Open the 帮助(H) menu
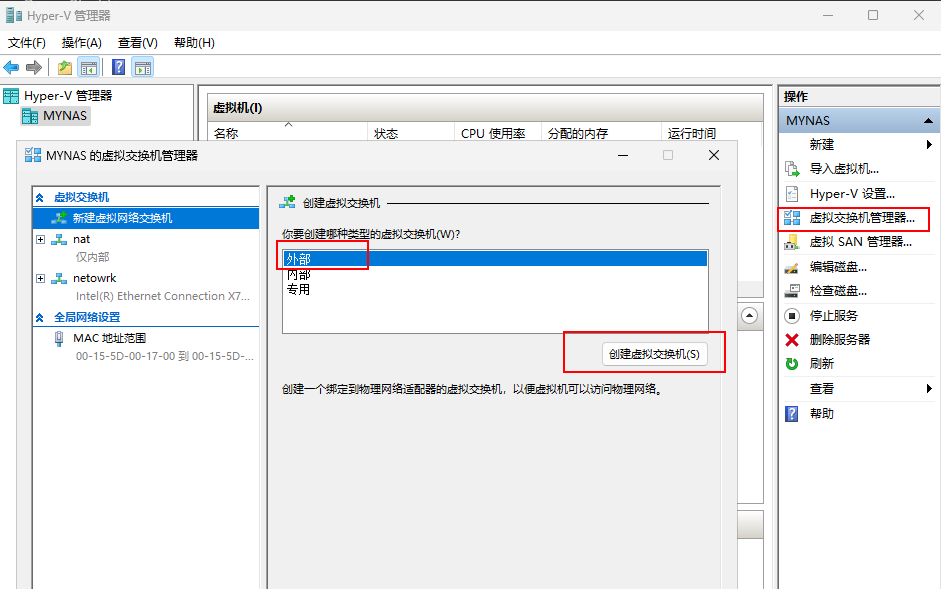The image size is (941, 589). pyautogui.click(x=194, y=43)
